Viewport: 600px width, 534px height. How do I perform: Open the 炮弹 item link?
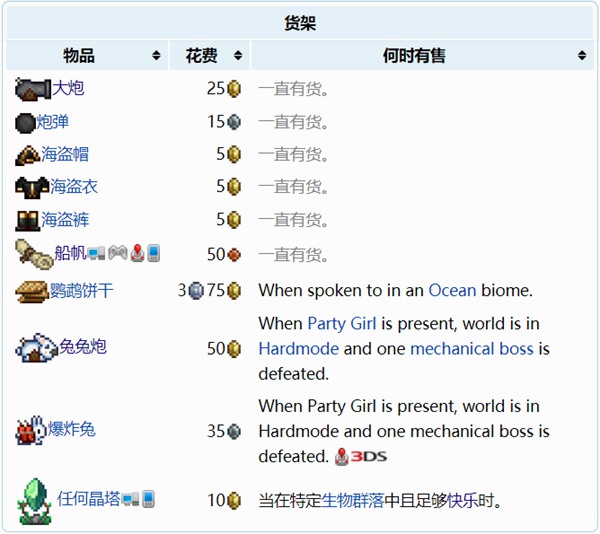(x=52, y=122)
